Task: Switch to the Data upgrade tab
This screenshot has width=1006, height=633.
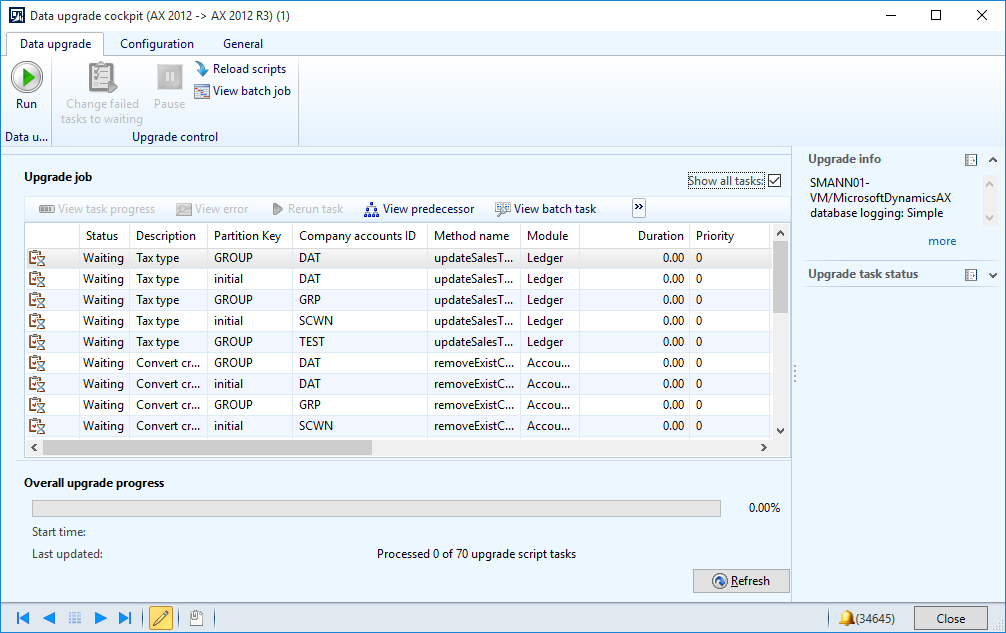Action: click(x=55, y=44)
